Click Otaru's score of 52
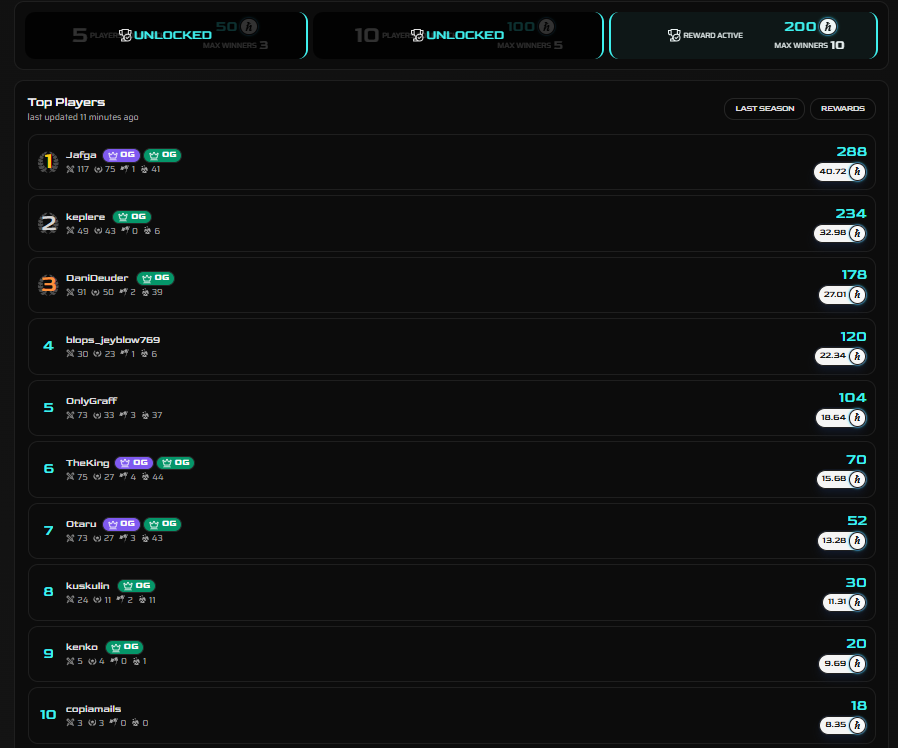This screenshot has width=898, height=748. [857, 521]
